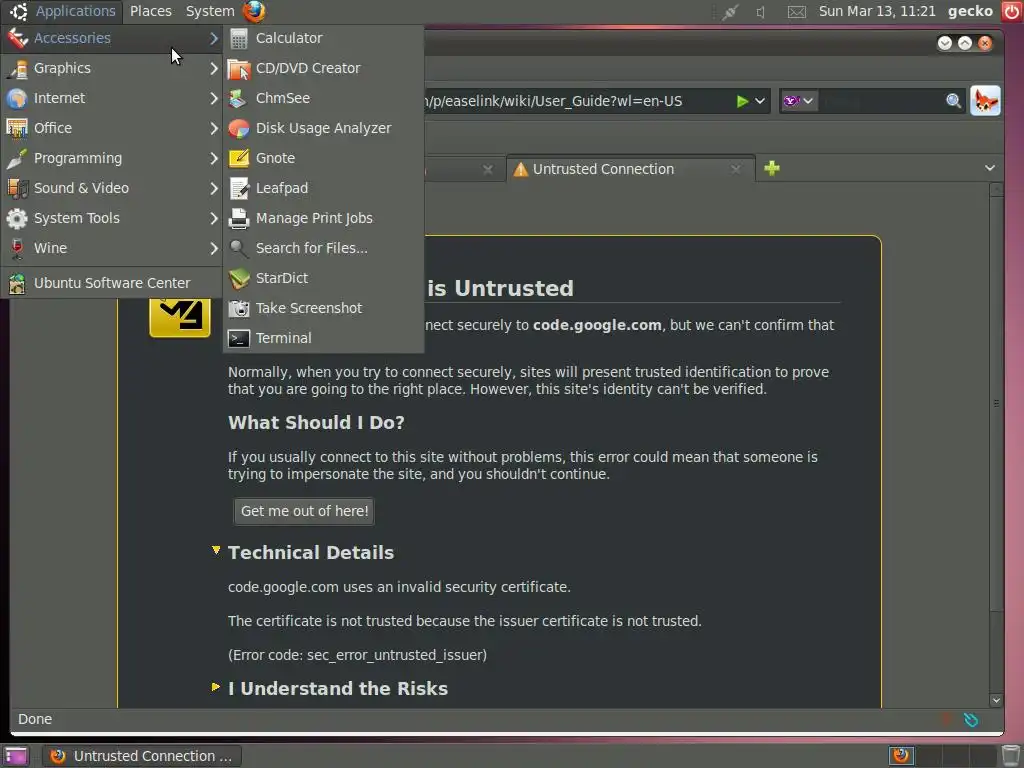1024x768 pixels.
Task: Click the Office category icon
Action: click(17, 128)
